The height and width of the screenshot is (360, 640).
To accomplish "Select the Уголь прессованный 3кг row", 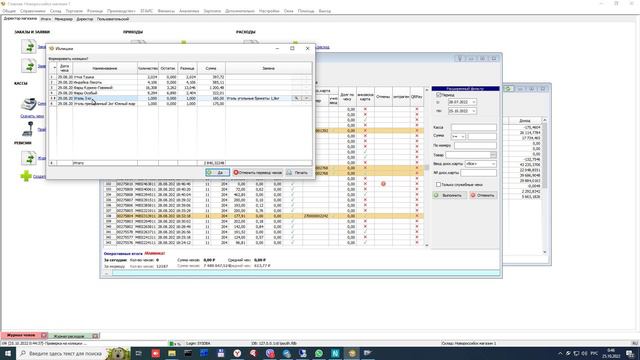I will pyautogui.click(x=180, y=104).
